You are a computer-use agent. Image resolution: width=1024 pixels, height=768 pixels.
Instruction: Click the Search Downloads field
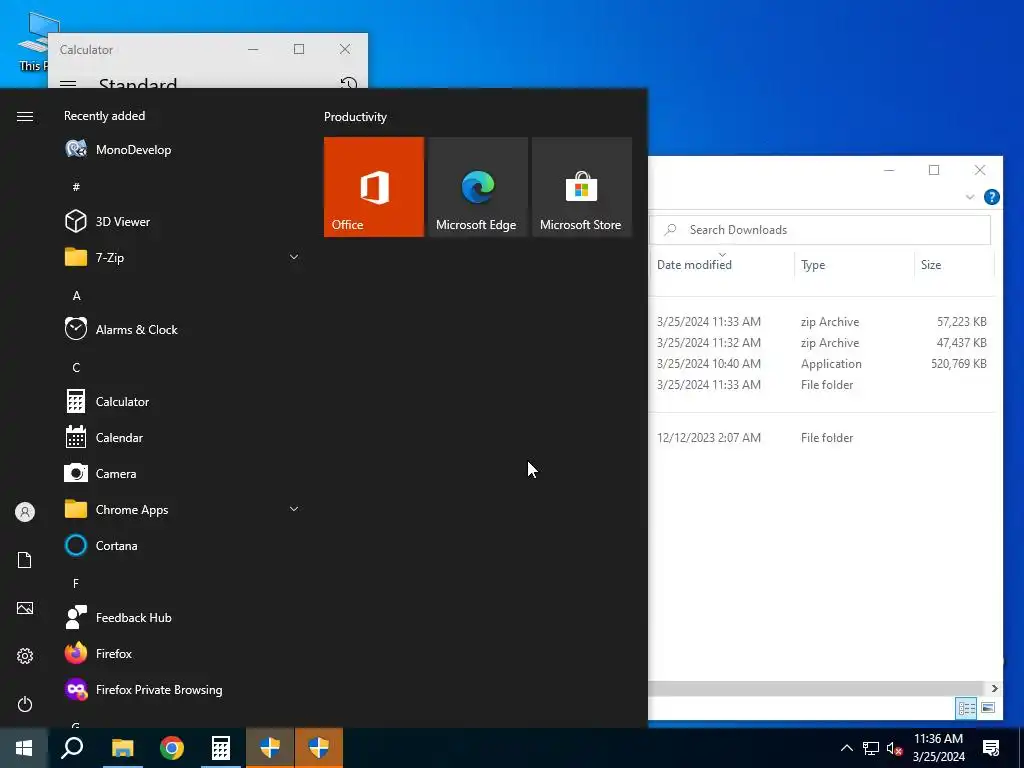point(821,230)
